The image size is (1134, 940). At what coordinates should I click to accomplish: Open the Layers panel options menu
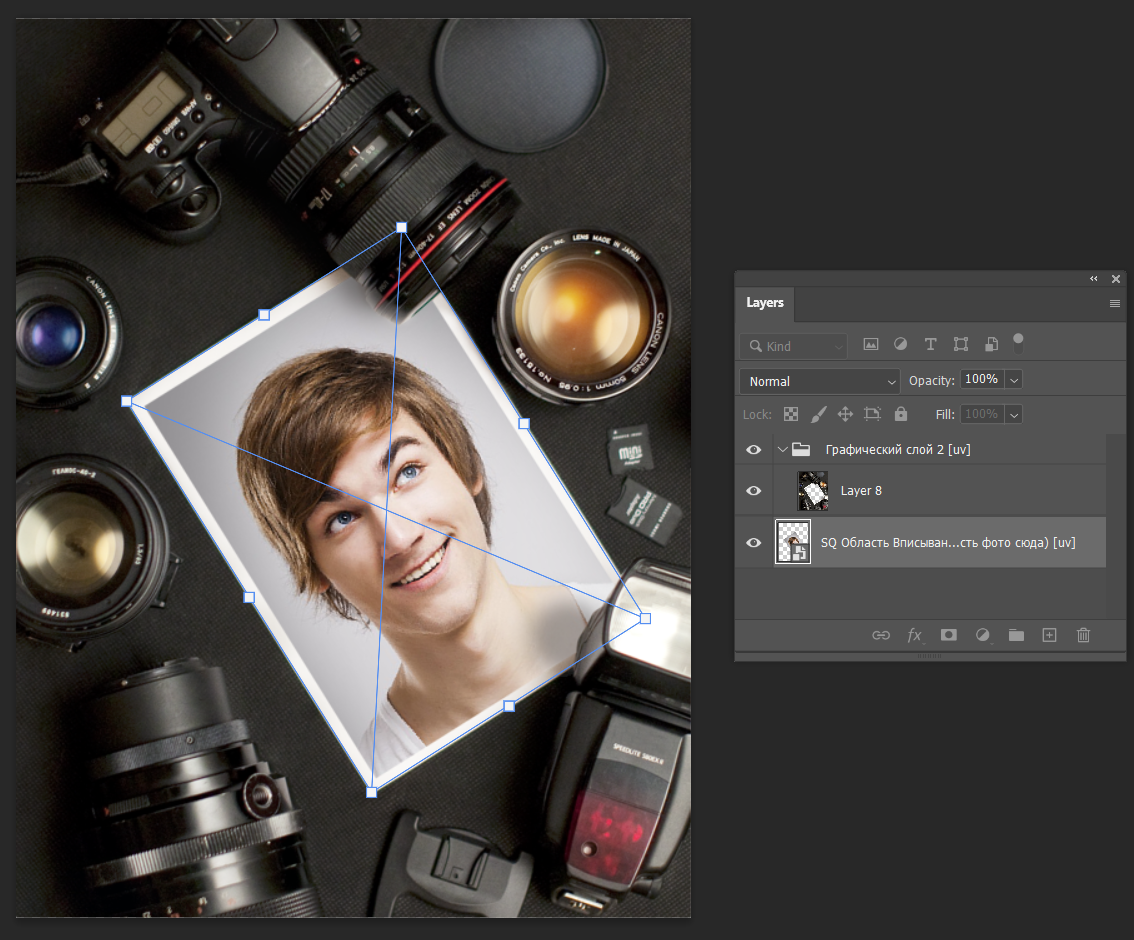click(x=1114, y=303)
